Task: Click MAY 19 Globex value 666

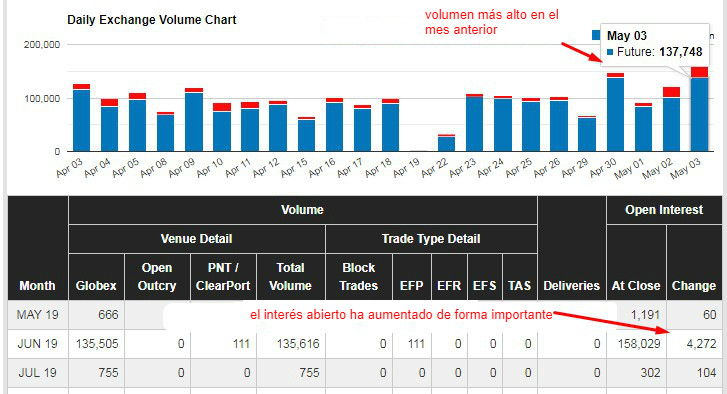Action: pos(108,315)
